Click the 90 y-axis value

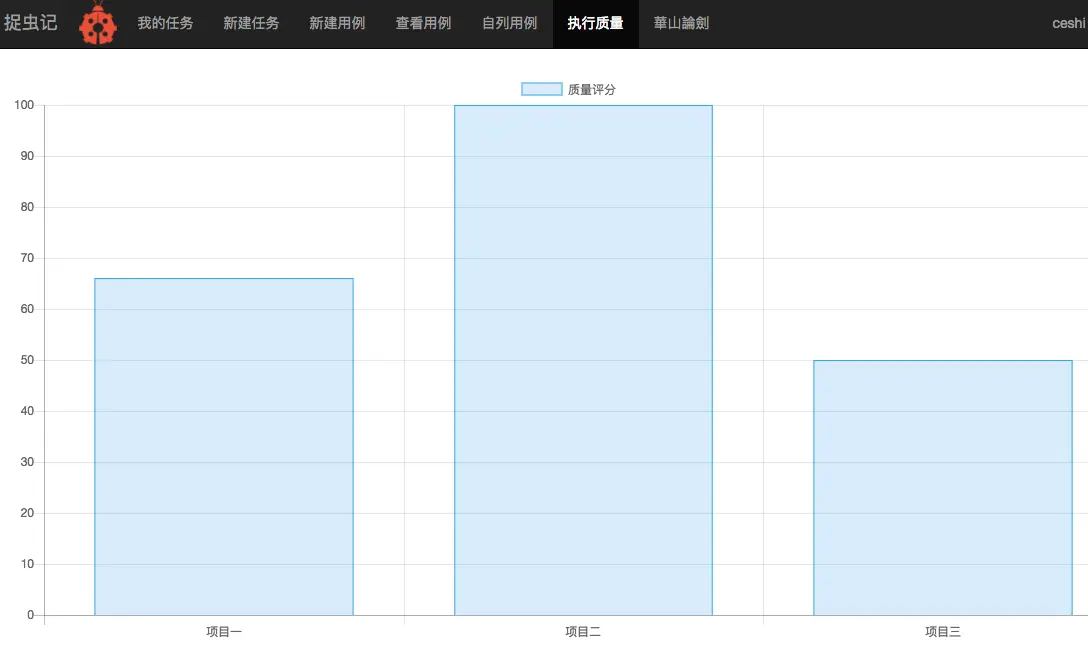(27, 156)
